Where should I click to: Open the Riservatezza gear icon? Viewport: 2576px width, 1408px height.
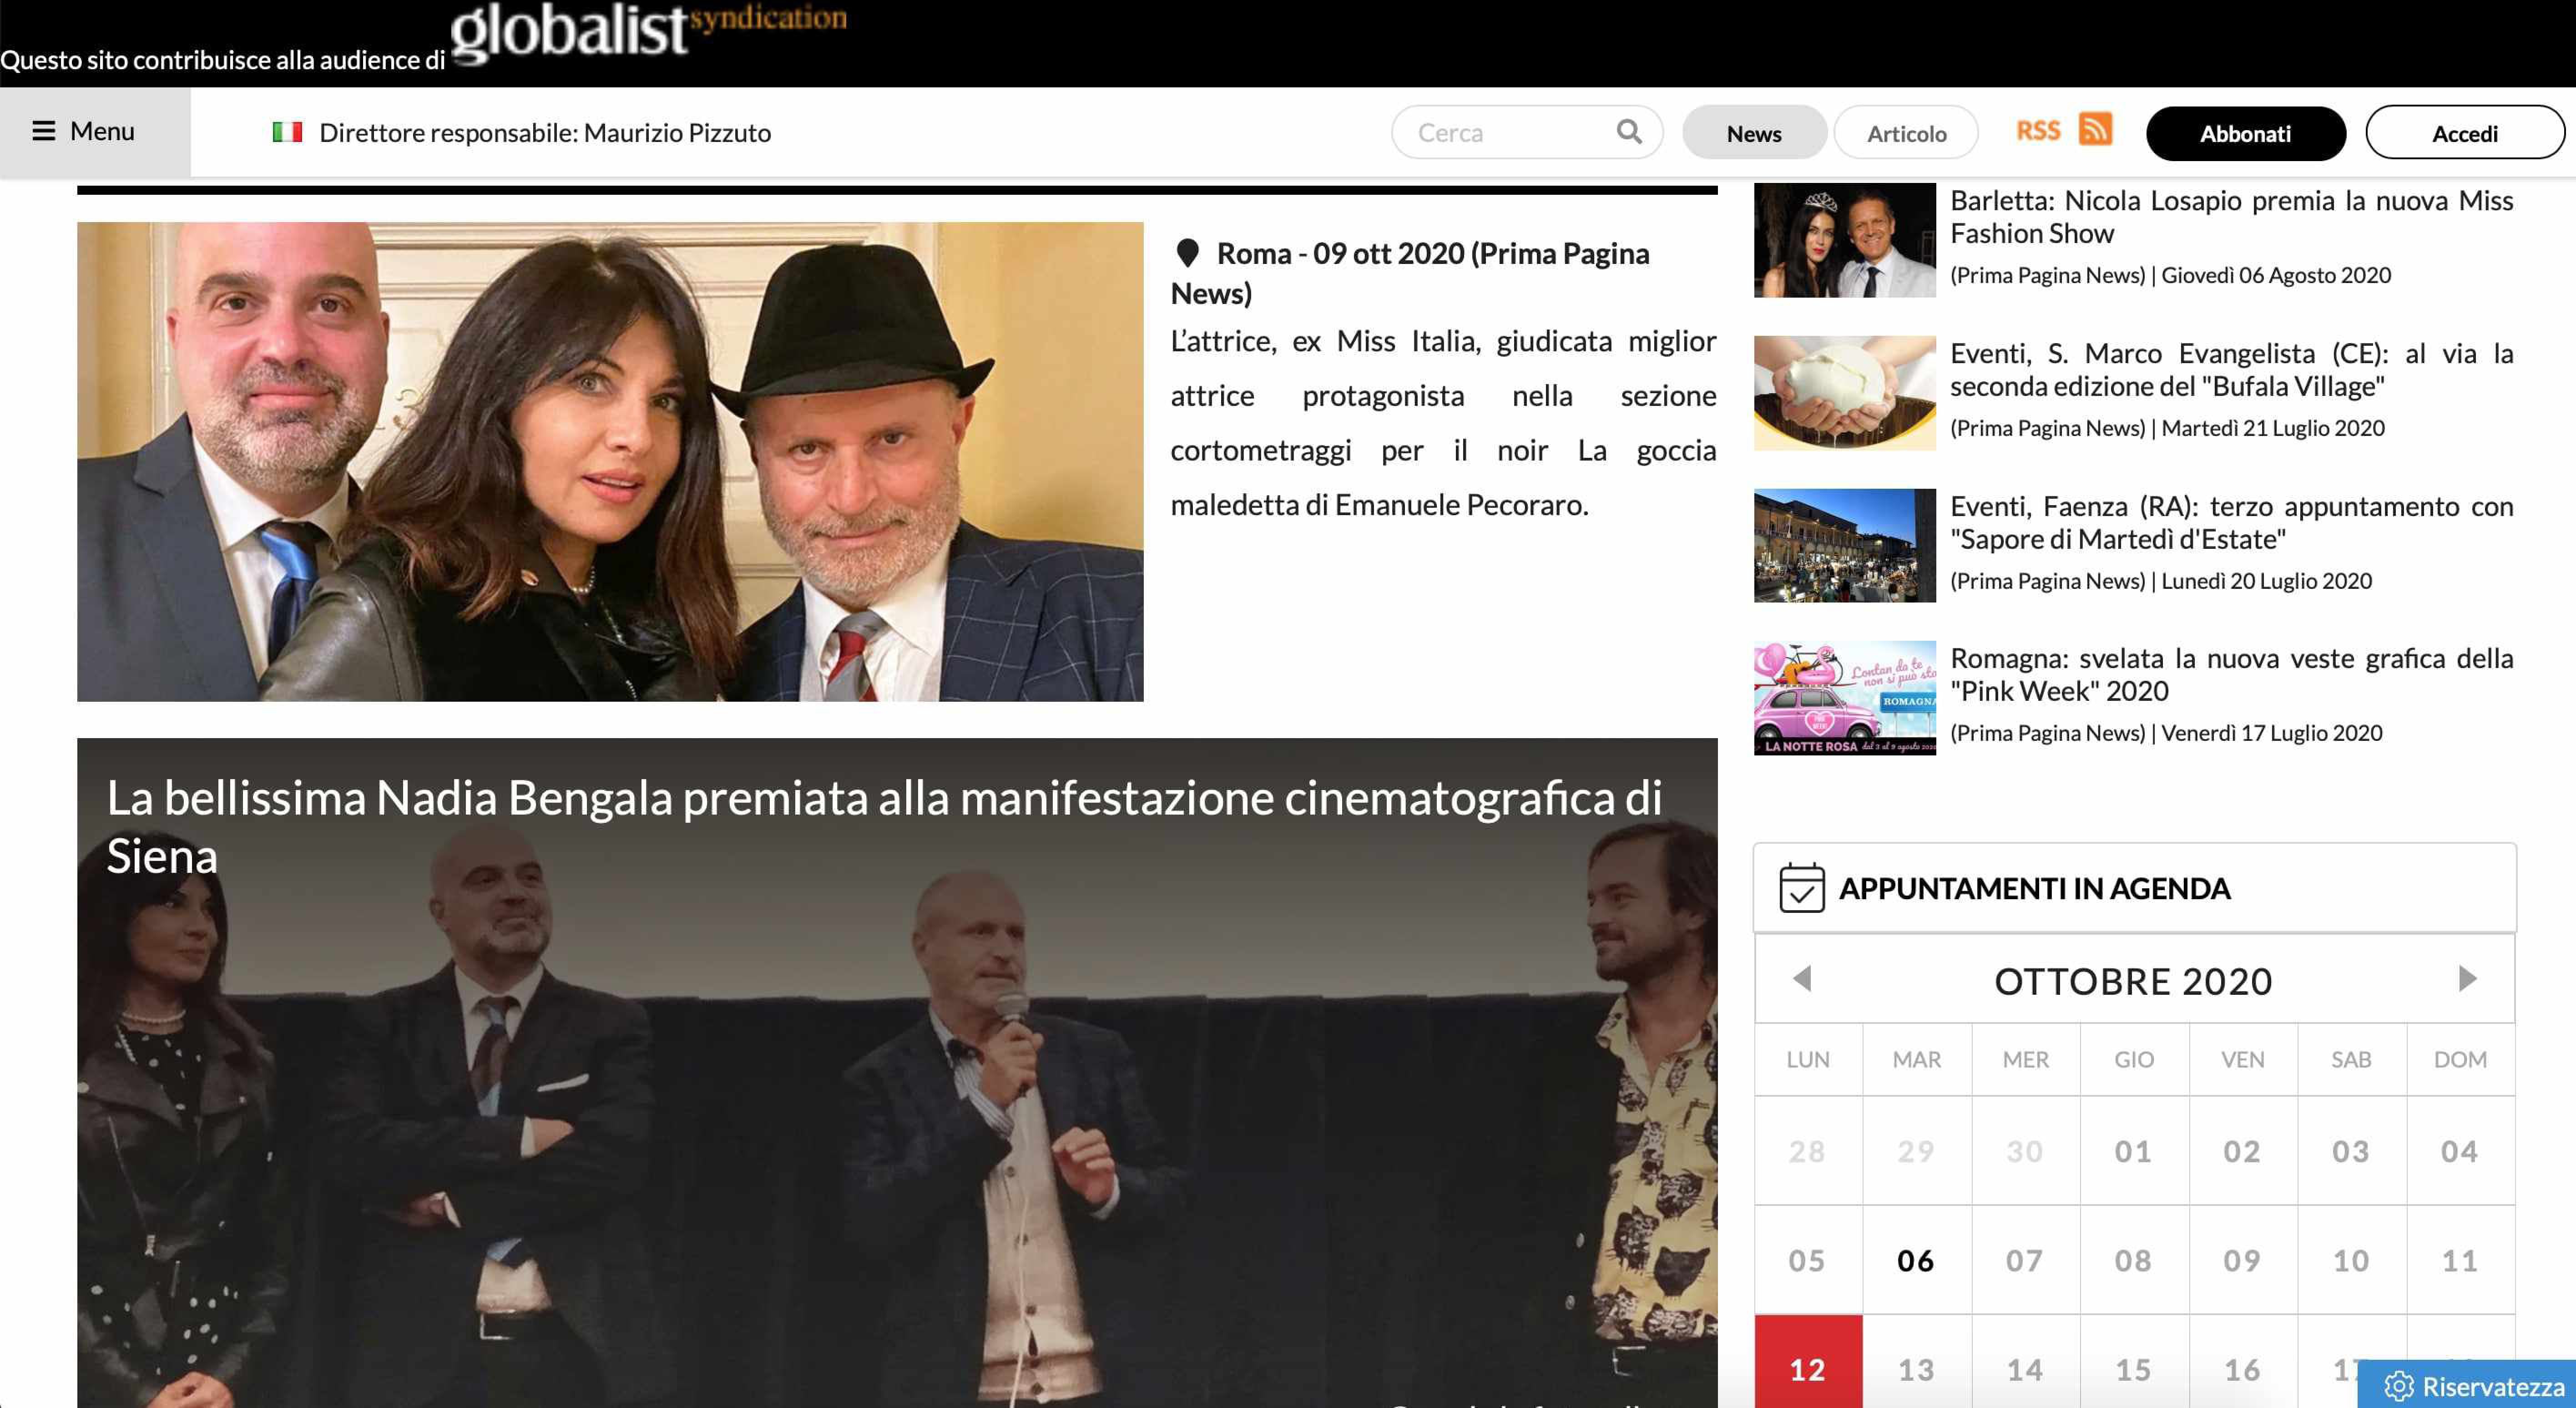2398,1386
